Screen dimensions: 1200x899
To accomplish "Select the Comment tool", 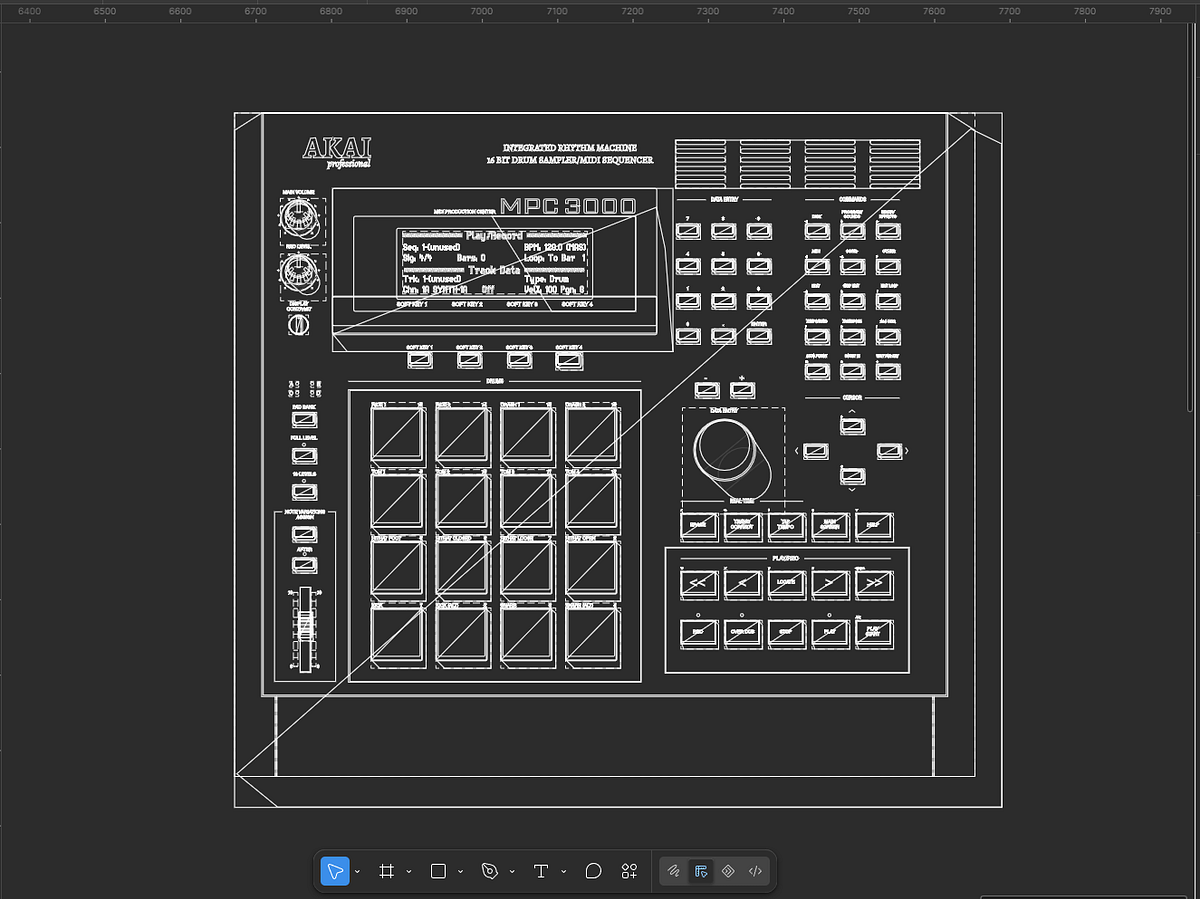I will [x=593, y=871].
